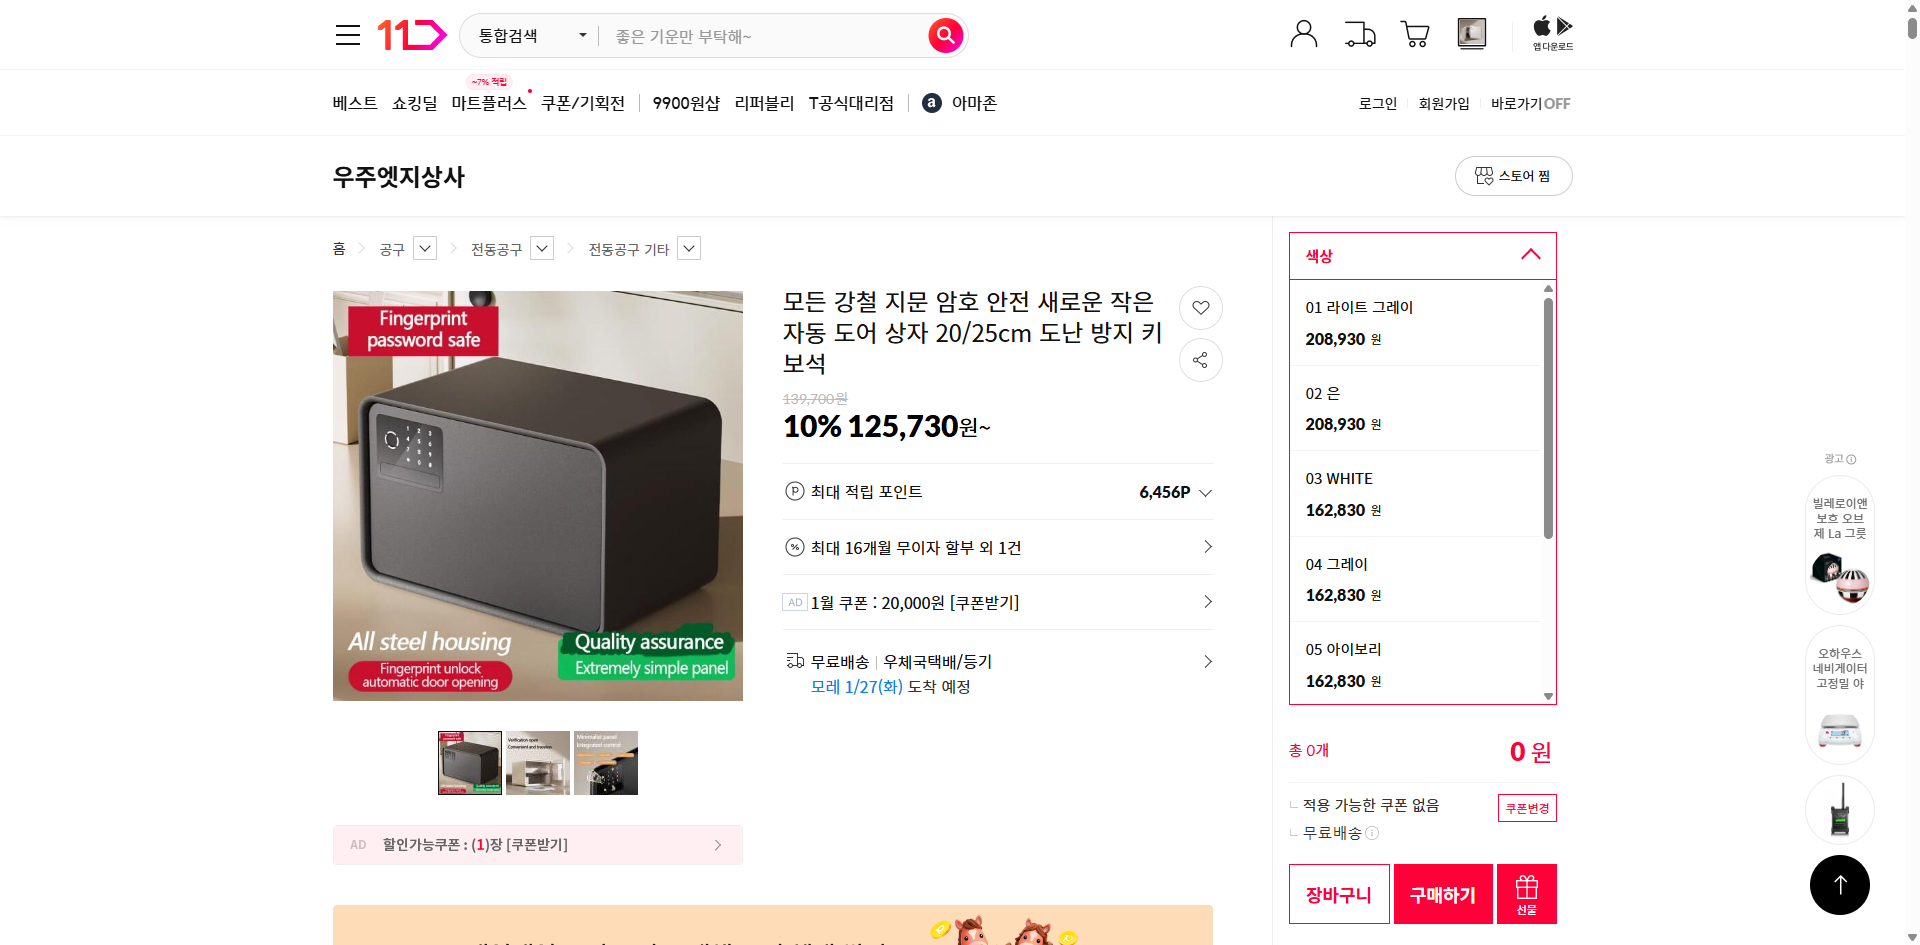Select the 01 라이트 그레이 color option

(x=1402, y=322)
